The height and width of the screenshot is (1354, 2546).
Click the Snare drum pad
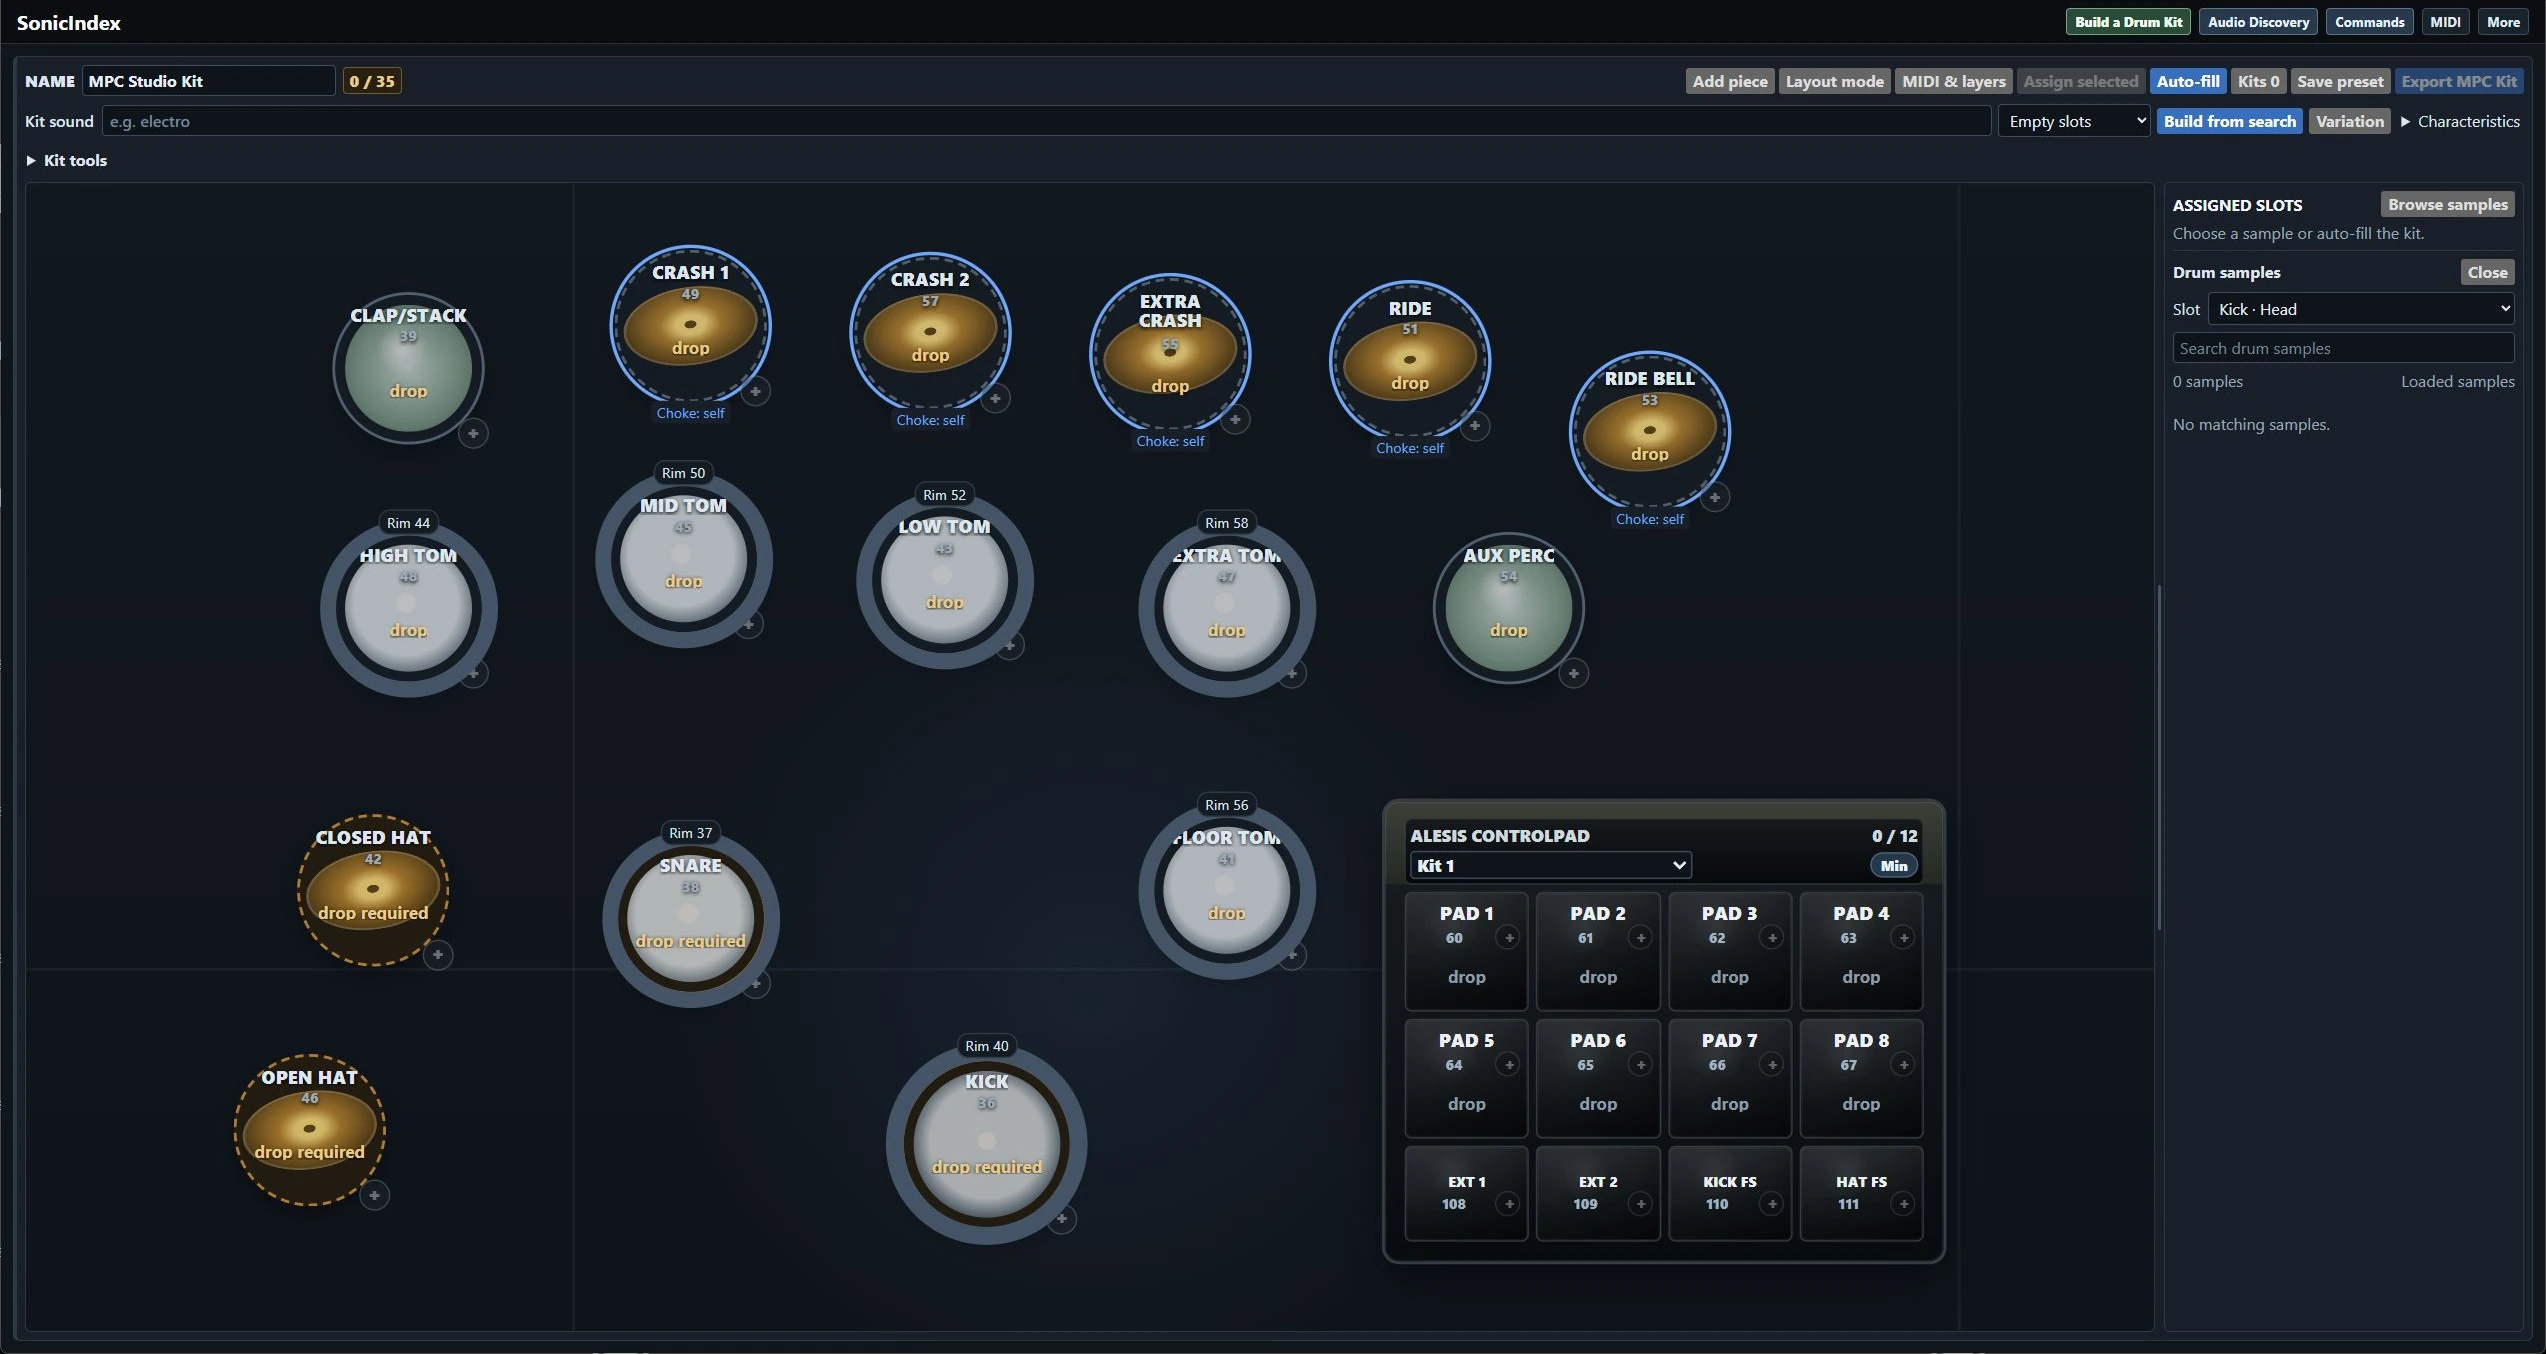pos(690,918)
